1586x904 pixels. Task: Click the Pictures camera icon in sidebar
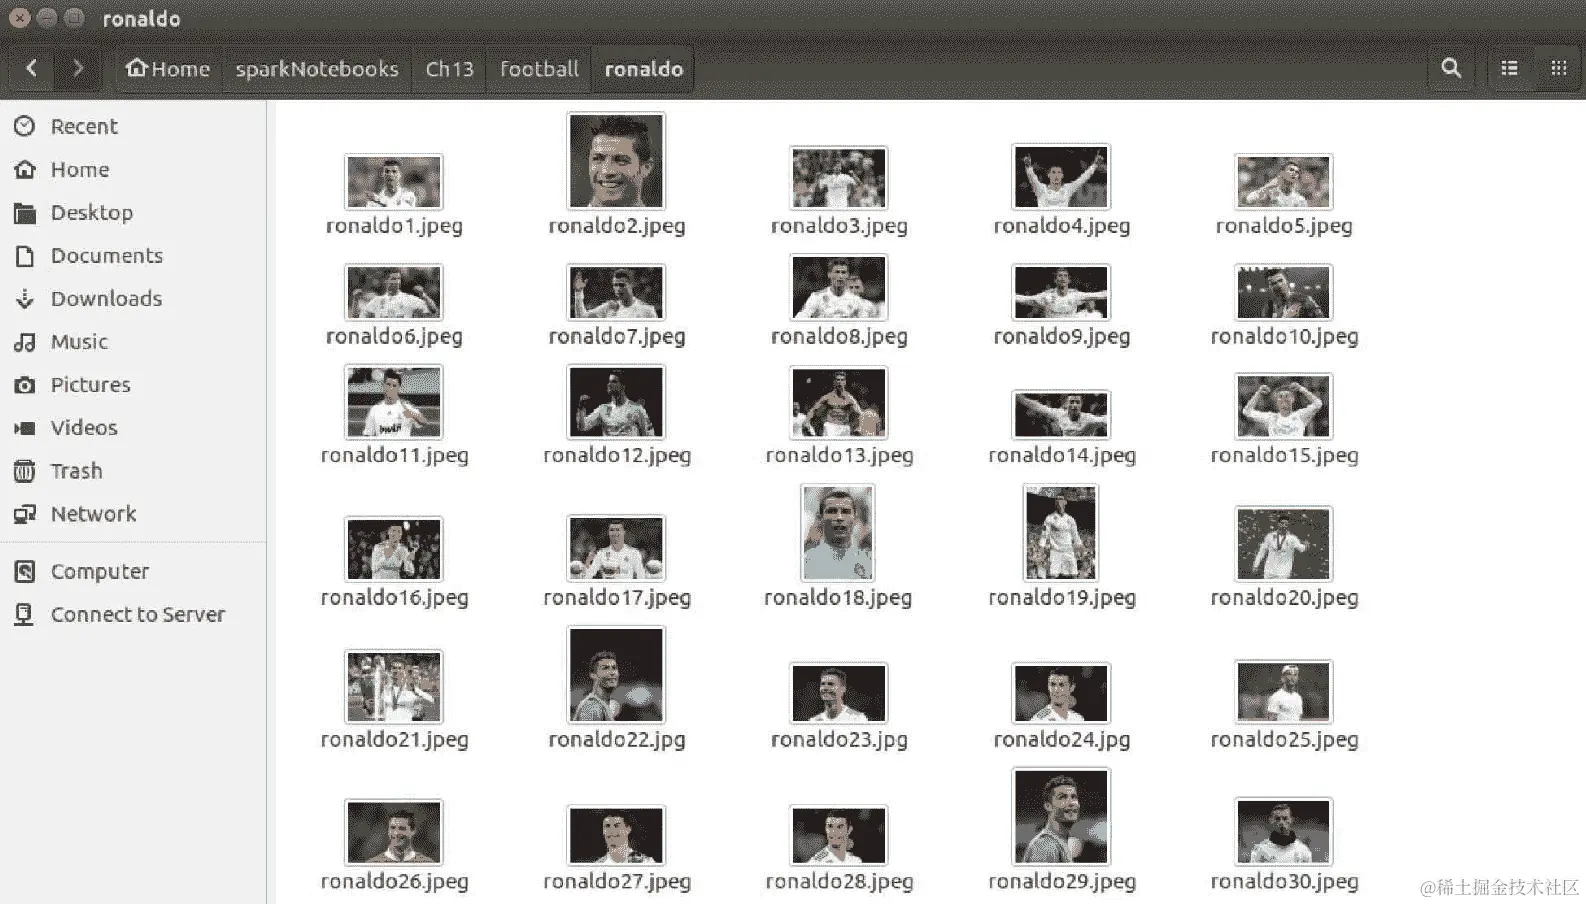[x=25, y=385]
